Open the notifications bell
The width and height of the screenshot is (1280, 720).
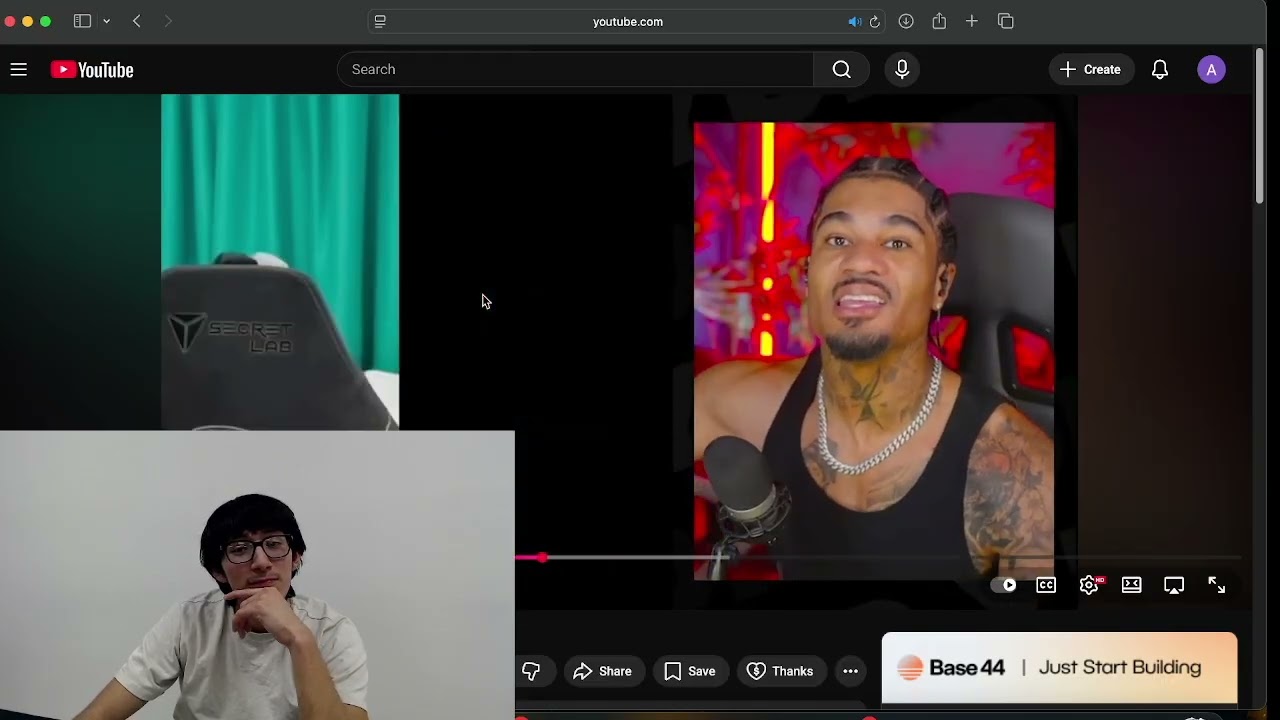(1160, 69)
